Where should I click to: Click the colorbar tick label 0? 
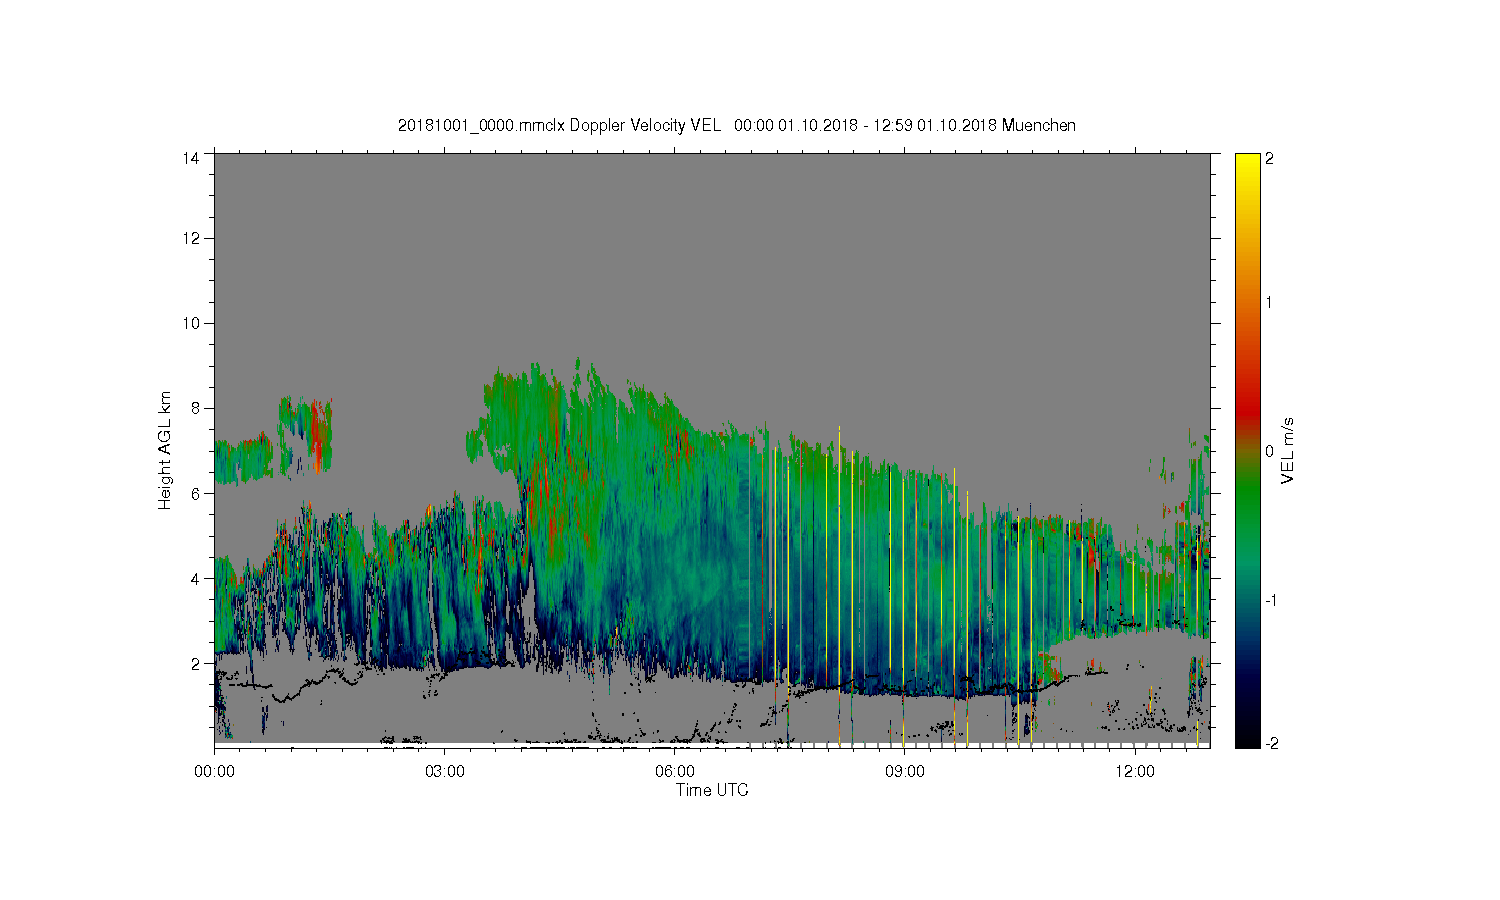(1270, 451)
